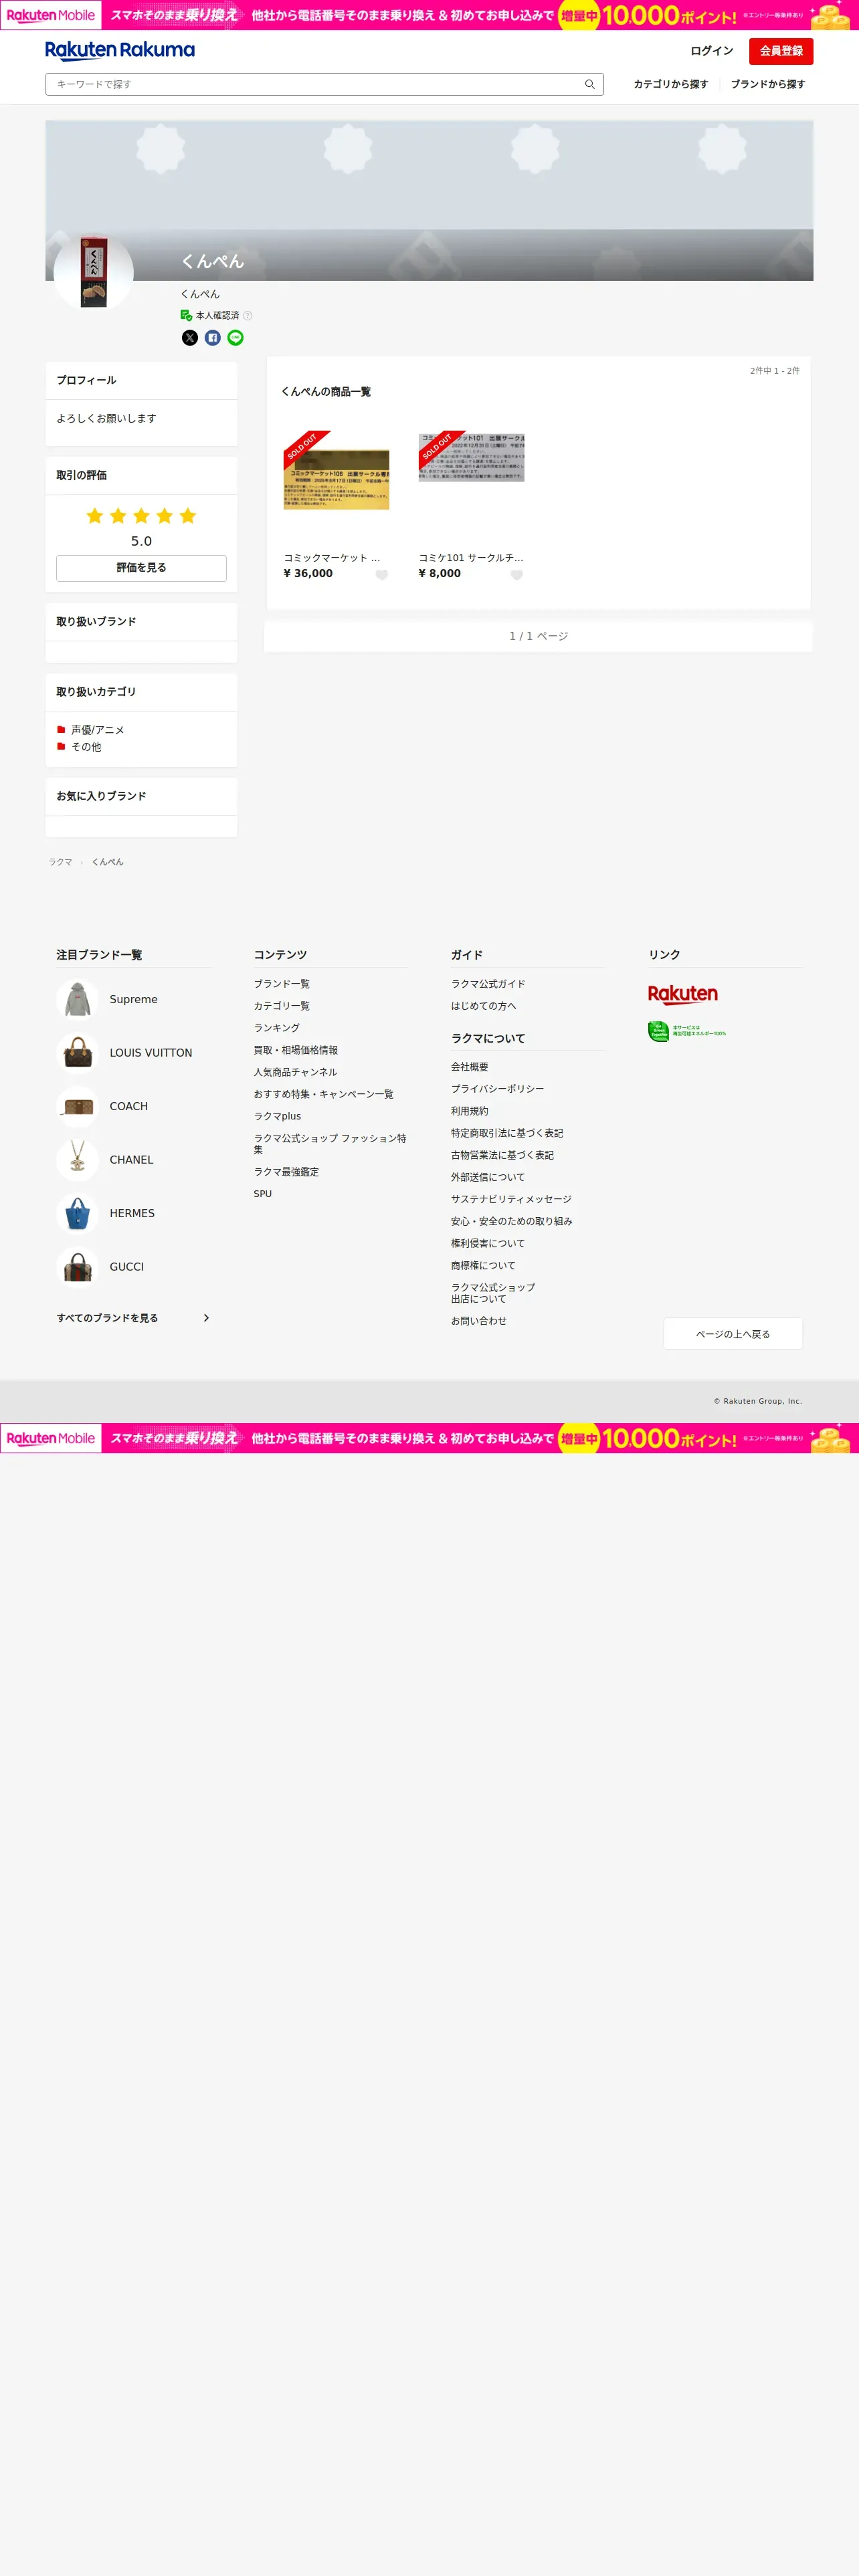This screenshot has width=859, height=2576.
Task: Open 古物営業法に基づく表記 link
Action: click(x=502, y=1155)
